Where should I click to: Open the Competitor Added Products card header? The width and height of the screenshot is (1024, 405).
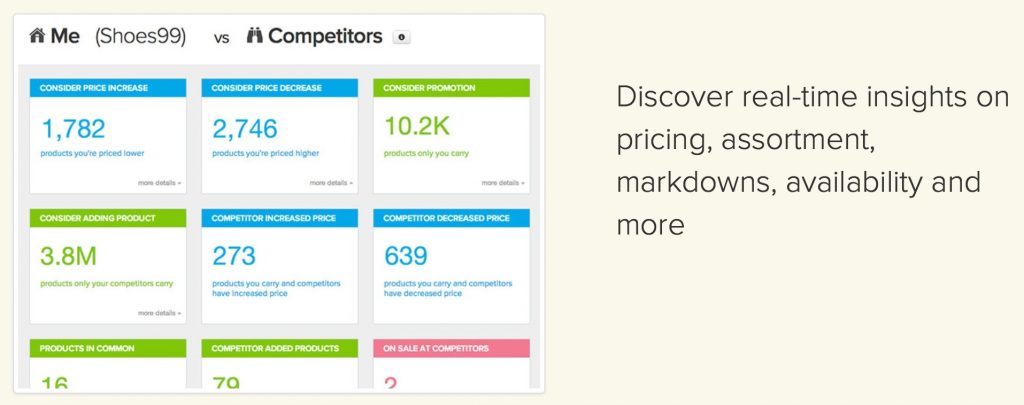280,348
